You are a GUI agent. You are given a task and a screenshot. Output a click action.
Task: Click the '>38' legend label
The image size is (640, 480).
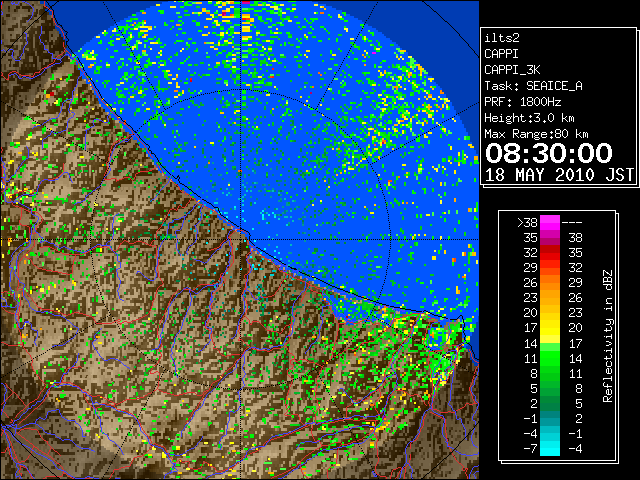click(527, 222)
